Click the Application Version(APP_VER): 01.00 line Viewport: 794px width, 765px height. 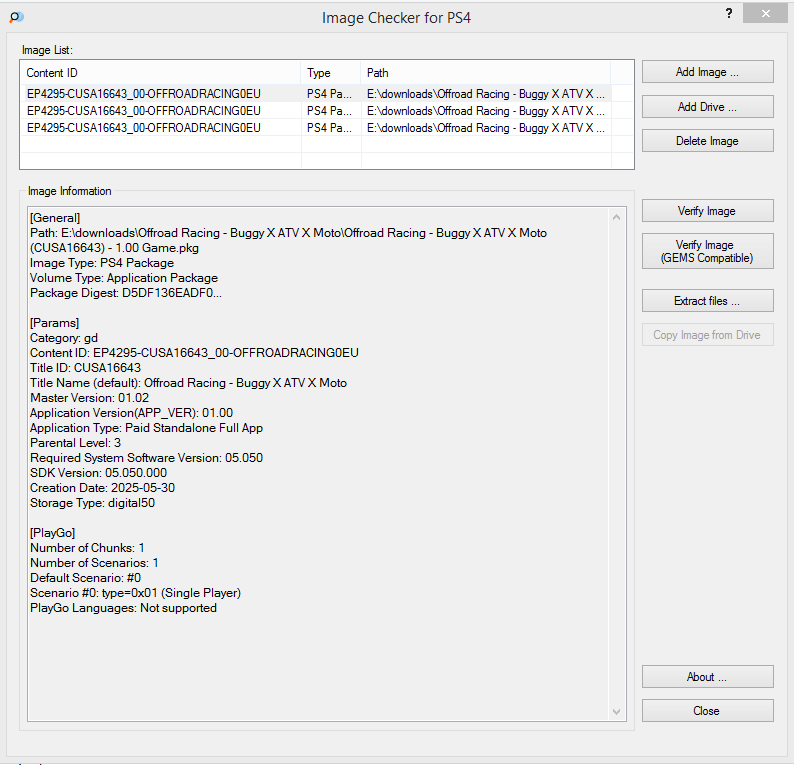click(132, 413)
